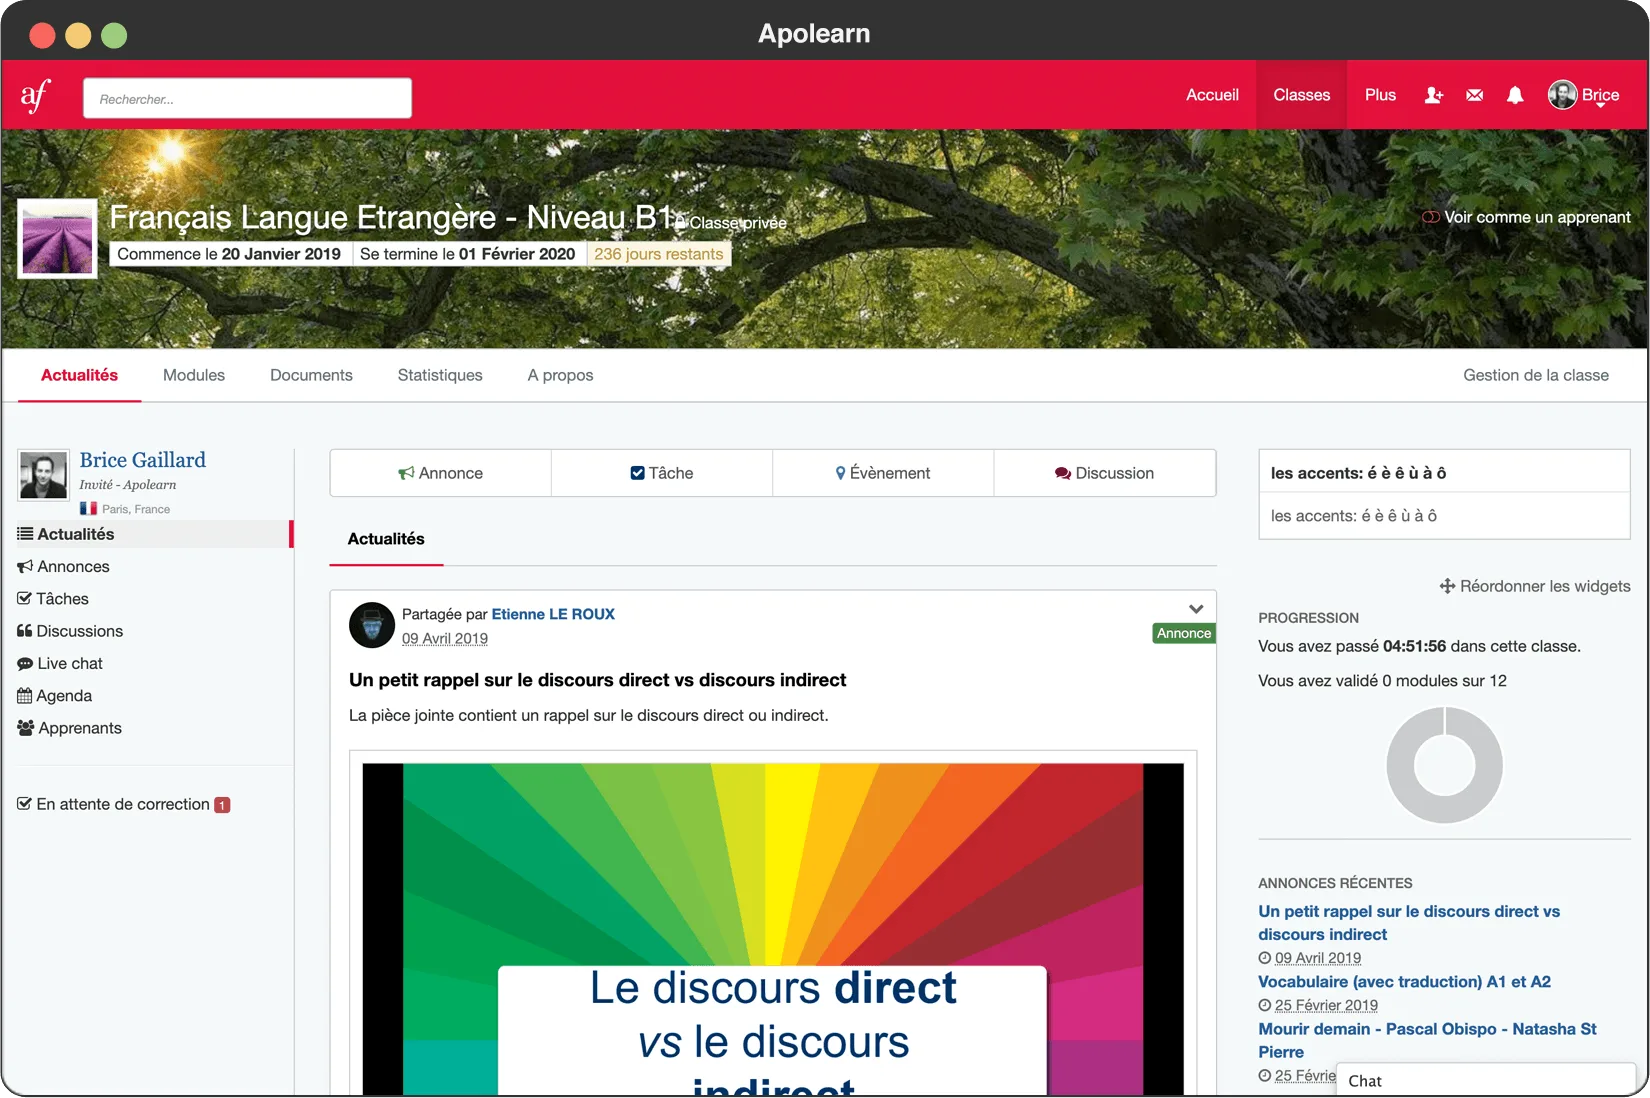Click the quote icon beside sidebar Discussions

[25, 631]
